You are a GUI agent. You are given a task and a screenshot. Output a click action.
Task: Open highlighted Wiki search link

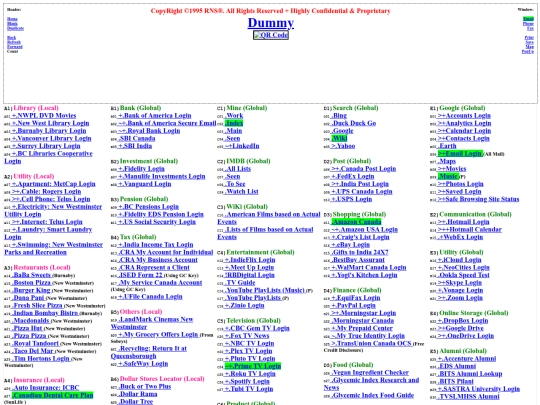pyautogui.click(x=339, y=138)
